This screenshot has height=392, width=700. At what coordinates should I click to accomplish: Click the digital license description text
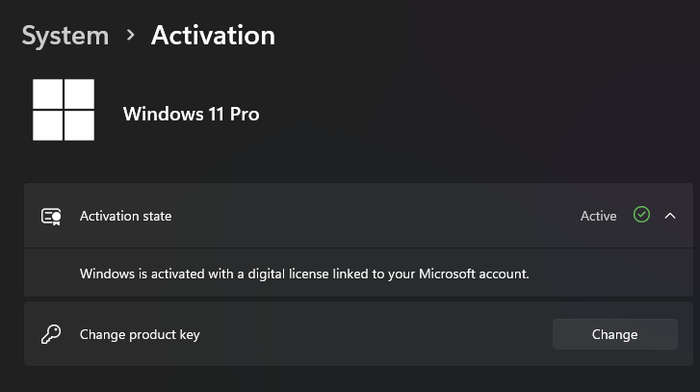pos(304,274)
